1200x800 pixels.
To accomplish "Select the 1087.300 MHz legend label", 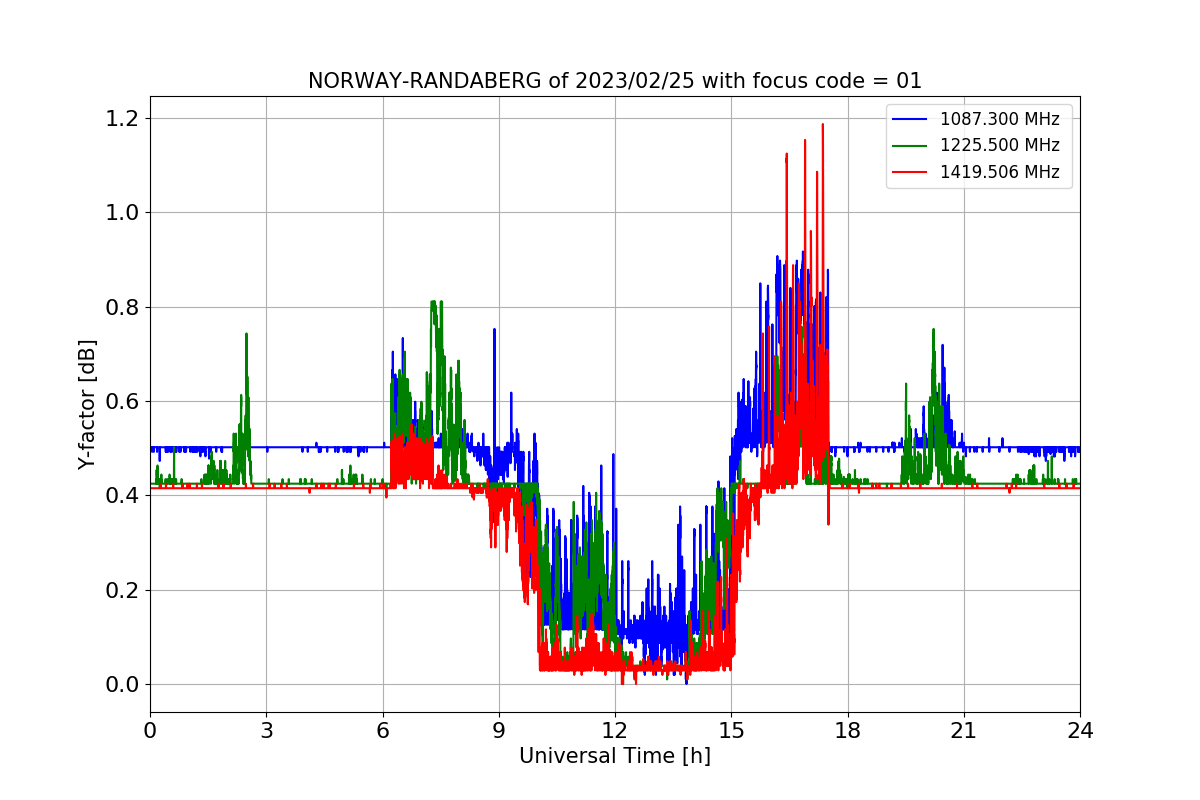I will (1000, 119).
